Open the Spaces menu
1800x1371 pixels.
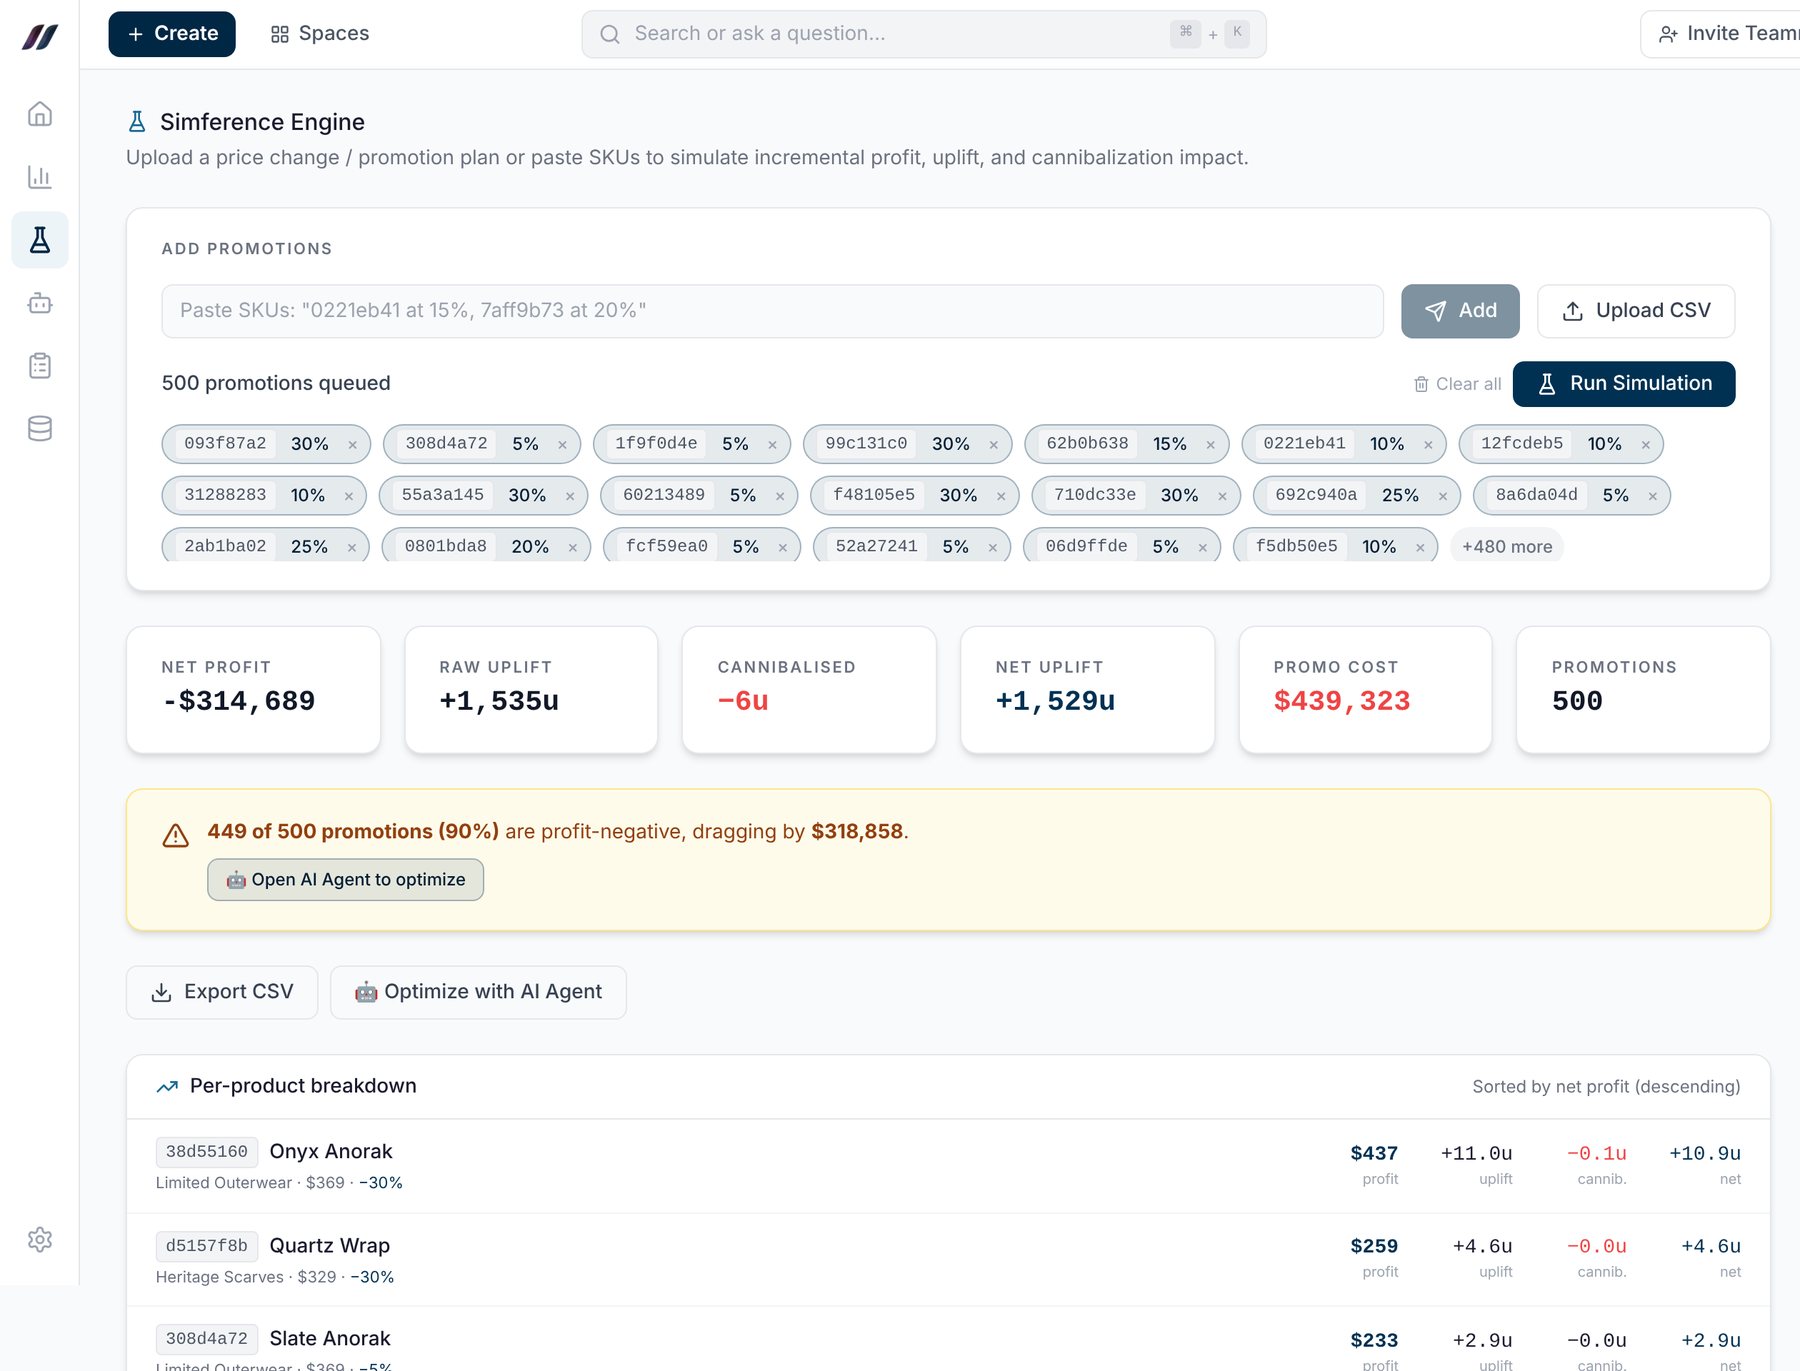[320, 34]
